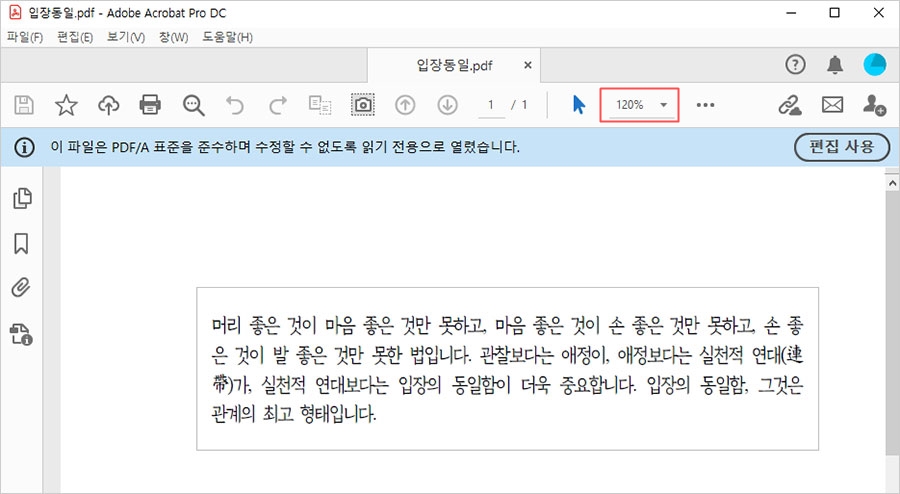Click the current page number field
900x494 pixels.
point(491,105)
